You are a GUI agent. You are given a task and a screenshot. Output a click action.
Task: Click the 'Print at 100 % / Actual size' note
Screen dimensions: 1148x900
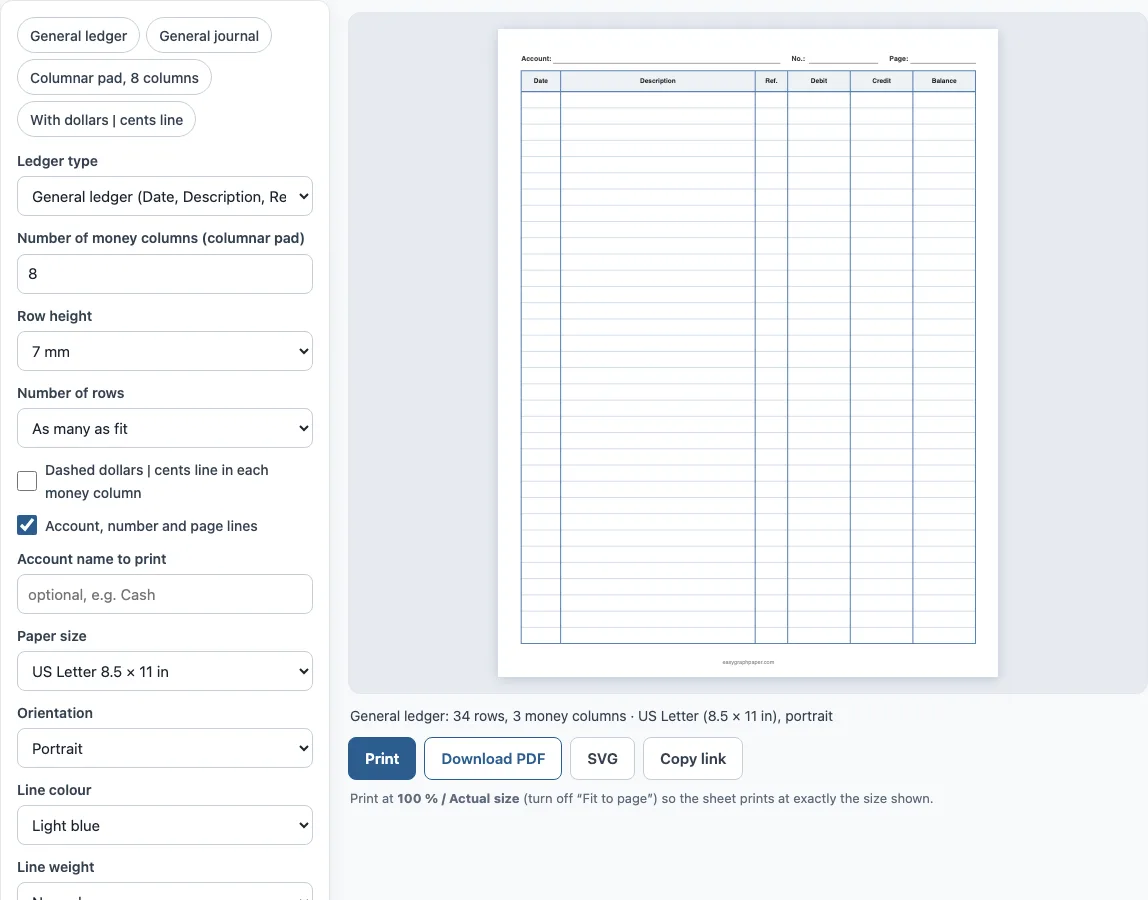tap(641, 798)
